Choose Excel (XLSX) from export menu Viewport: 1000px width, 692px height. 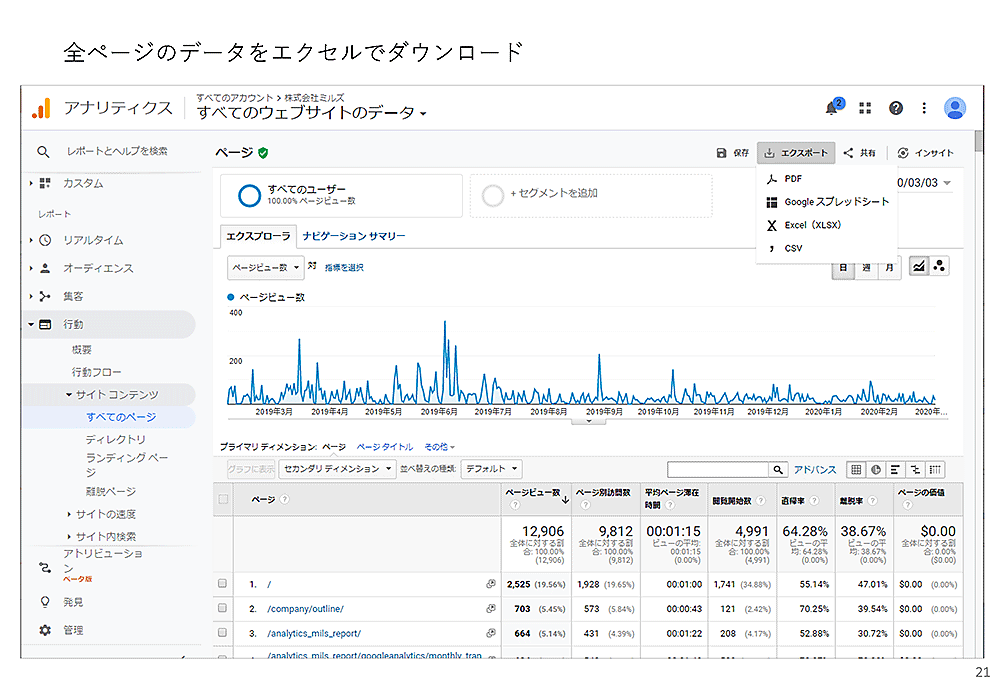[x=812, y=225]
